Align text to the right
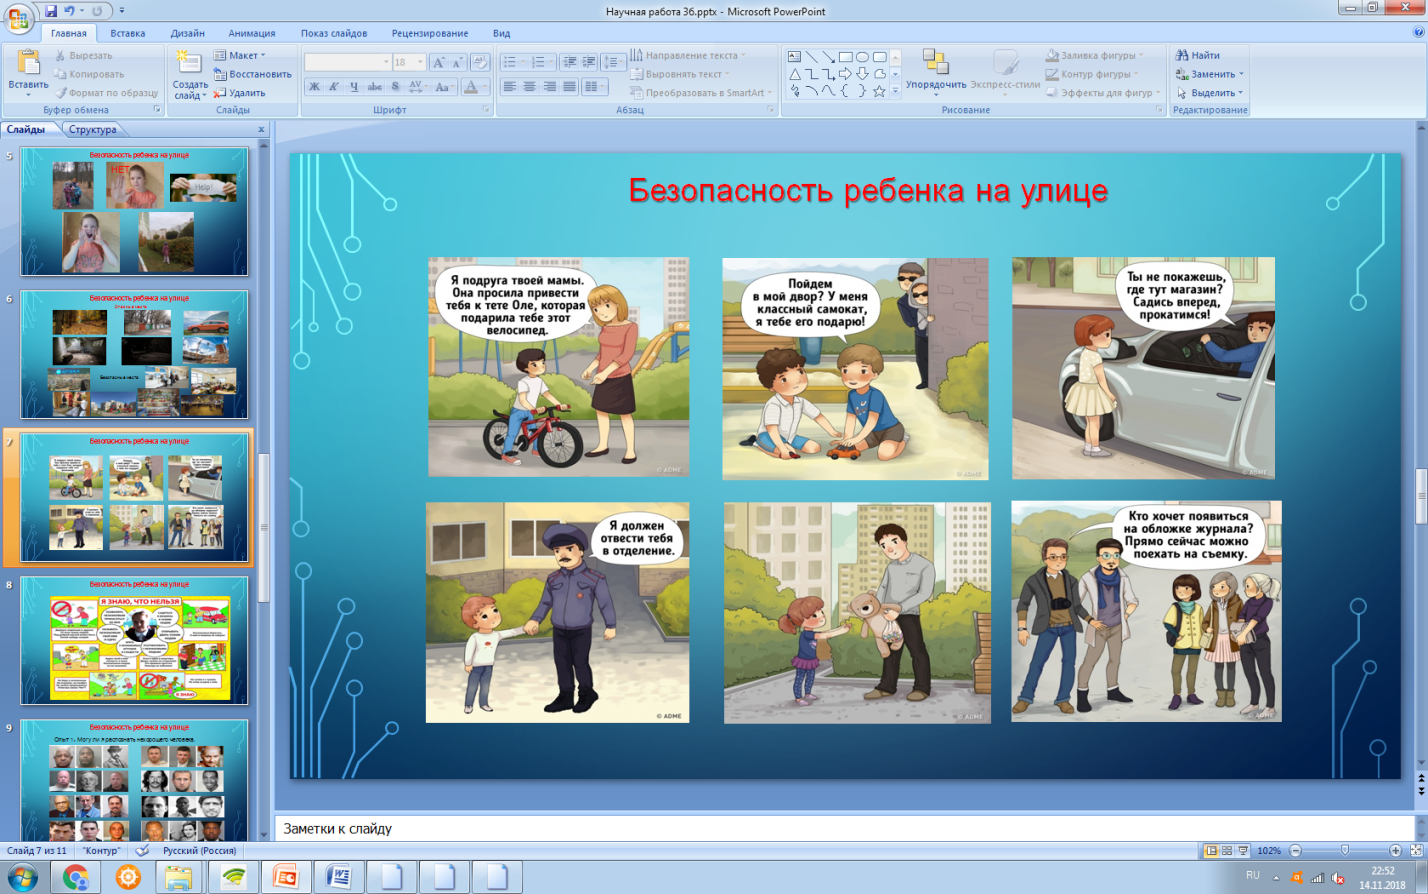 click(549, 87)
